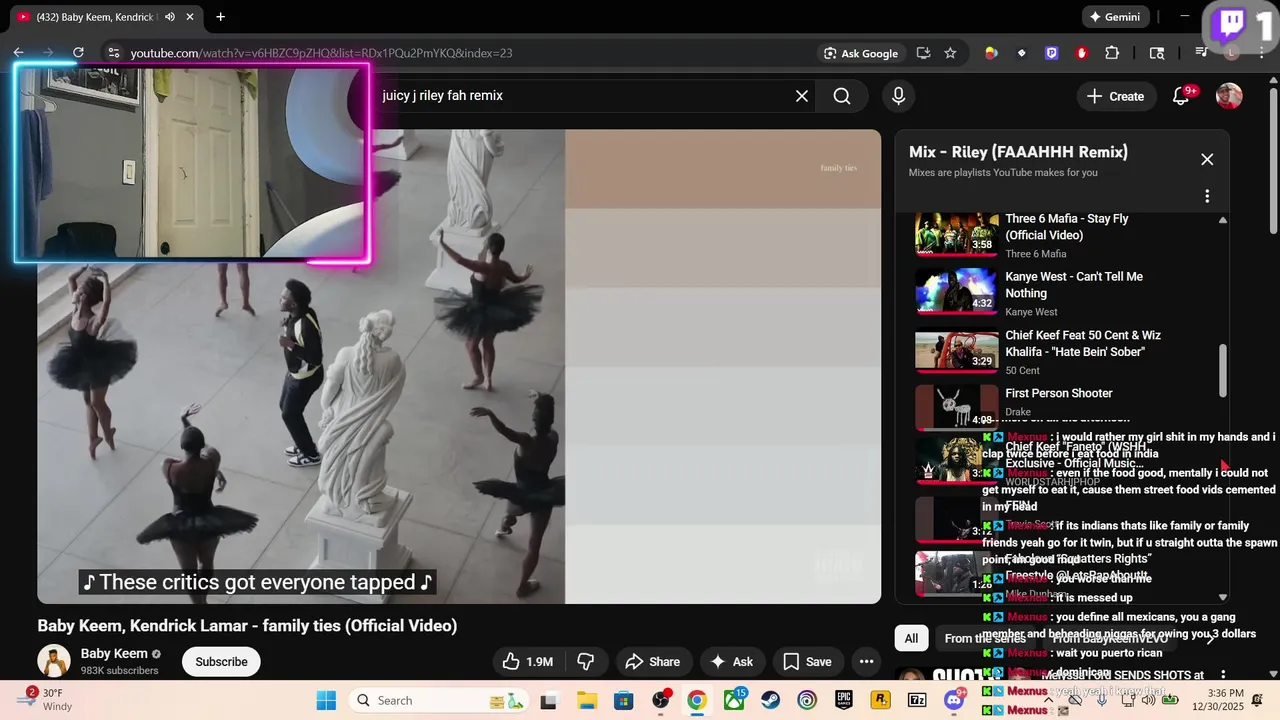Switch to the Baby Keem browser tab

[x=95, y=17]
